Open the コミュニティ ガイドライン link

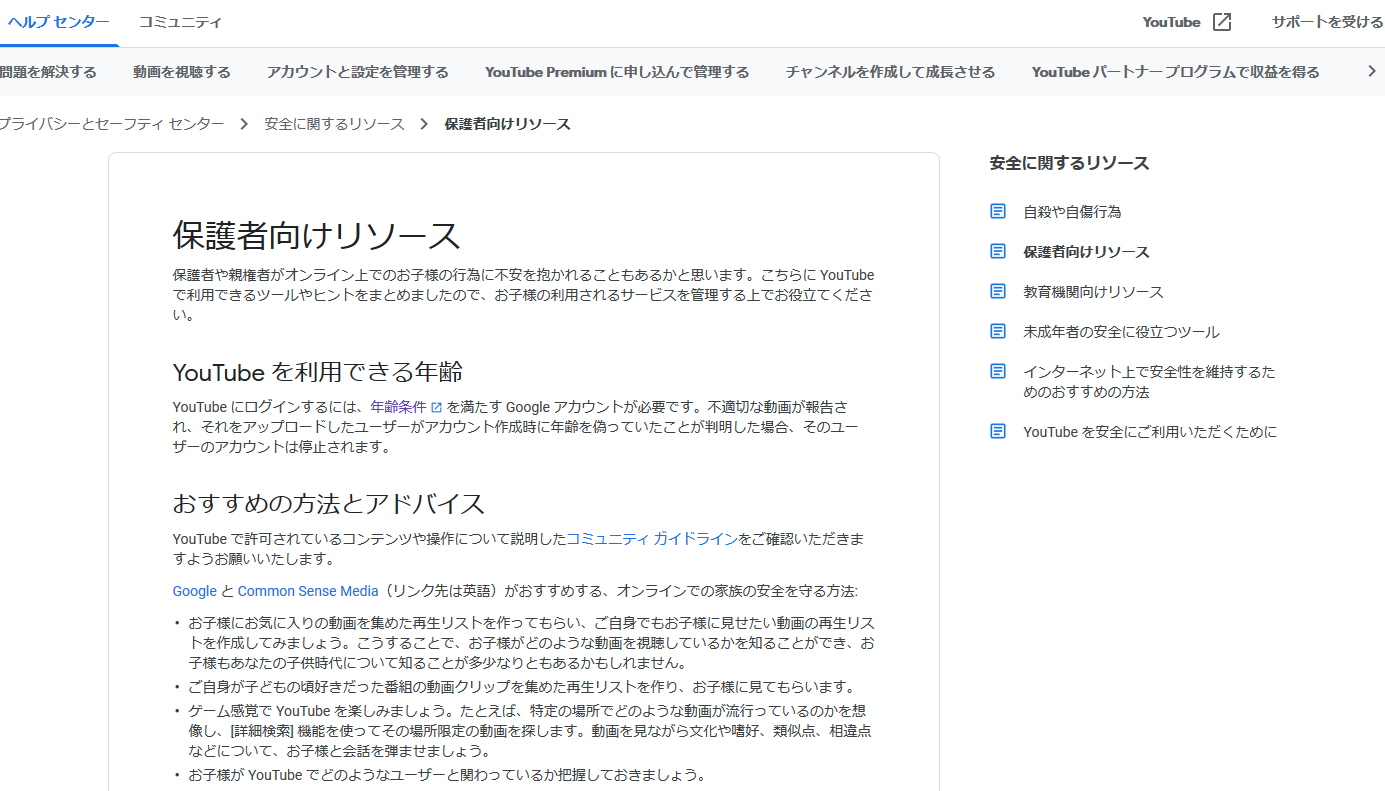point(652,539)
